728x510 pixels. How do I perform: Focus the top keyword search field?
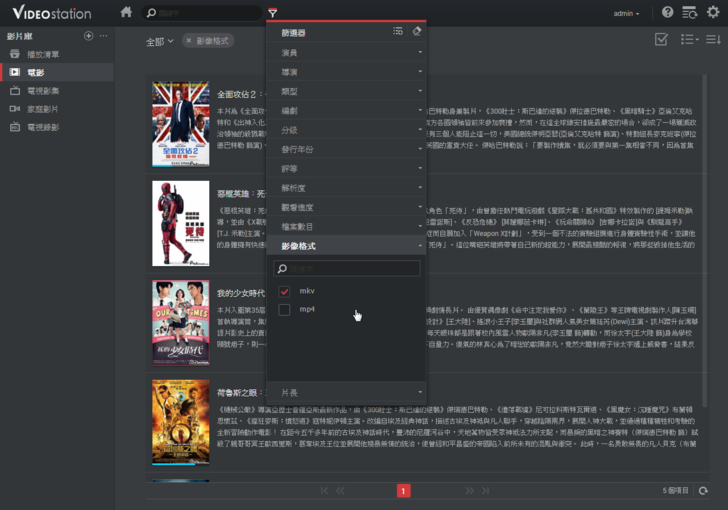pyautogui.click(x=202, y=13)
